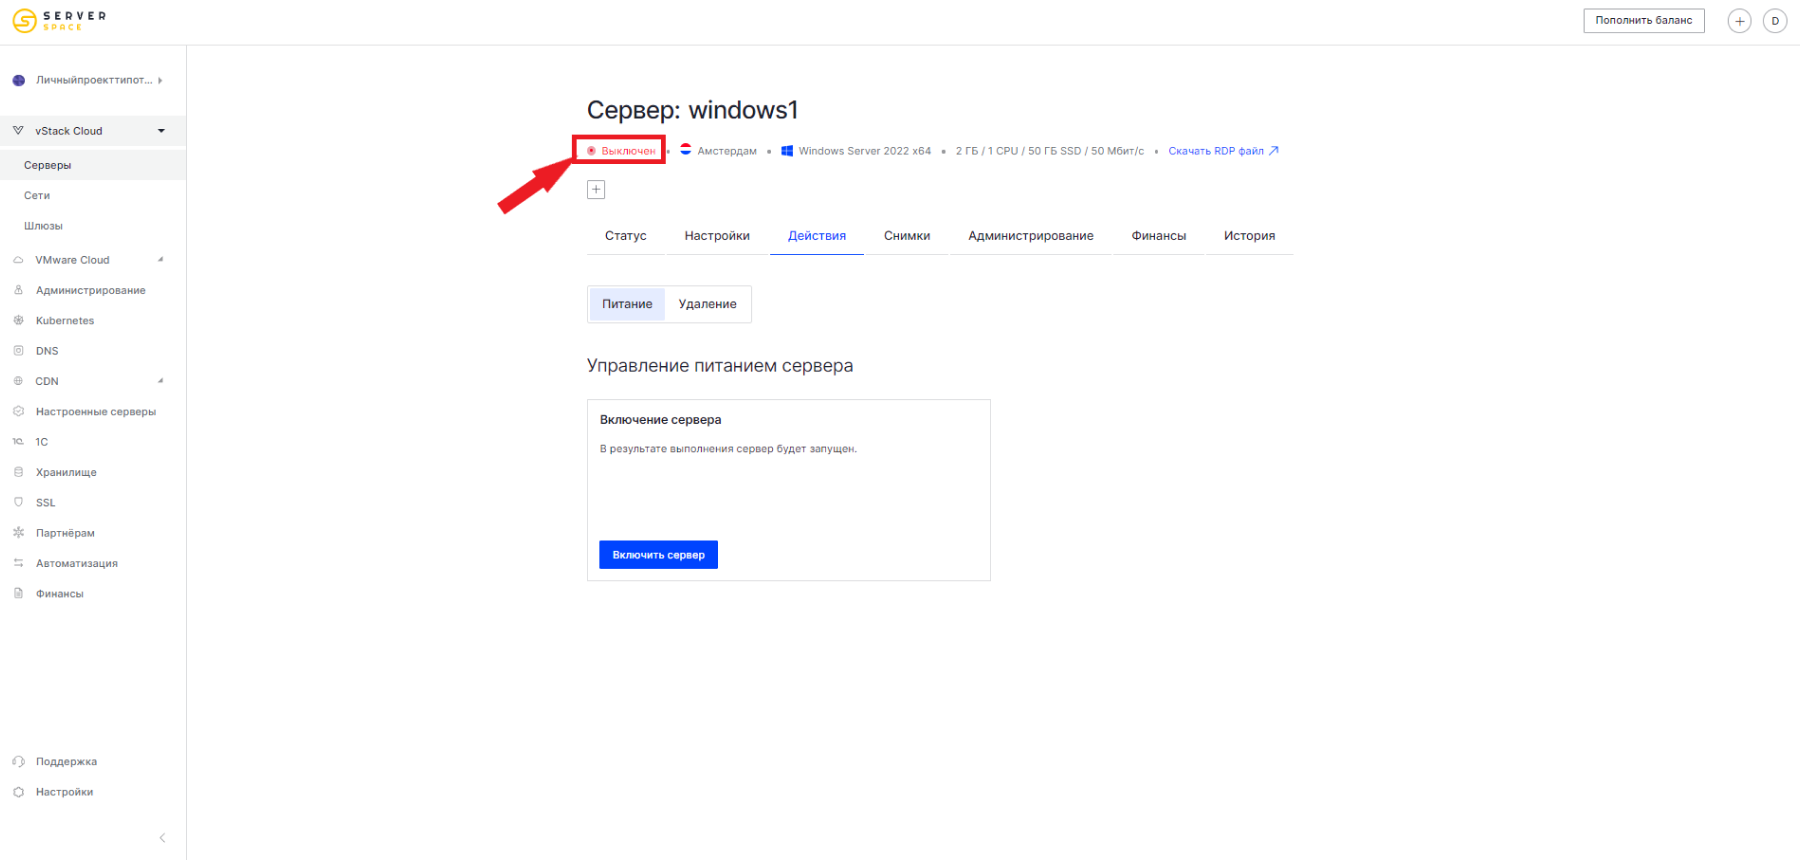1800x860 pixels.
Task: Click the Windows Server 2022 x64 text
Action: coord(865,151)
